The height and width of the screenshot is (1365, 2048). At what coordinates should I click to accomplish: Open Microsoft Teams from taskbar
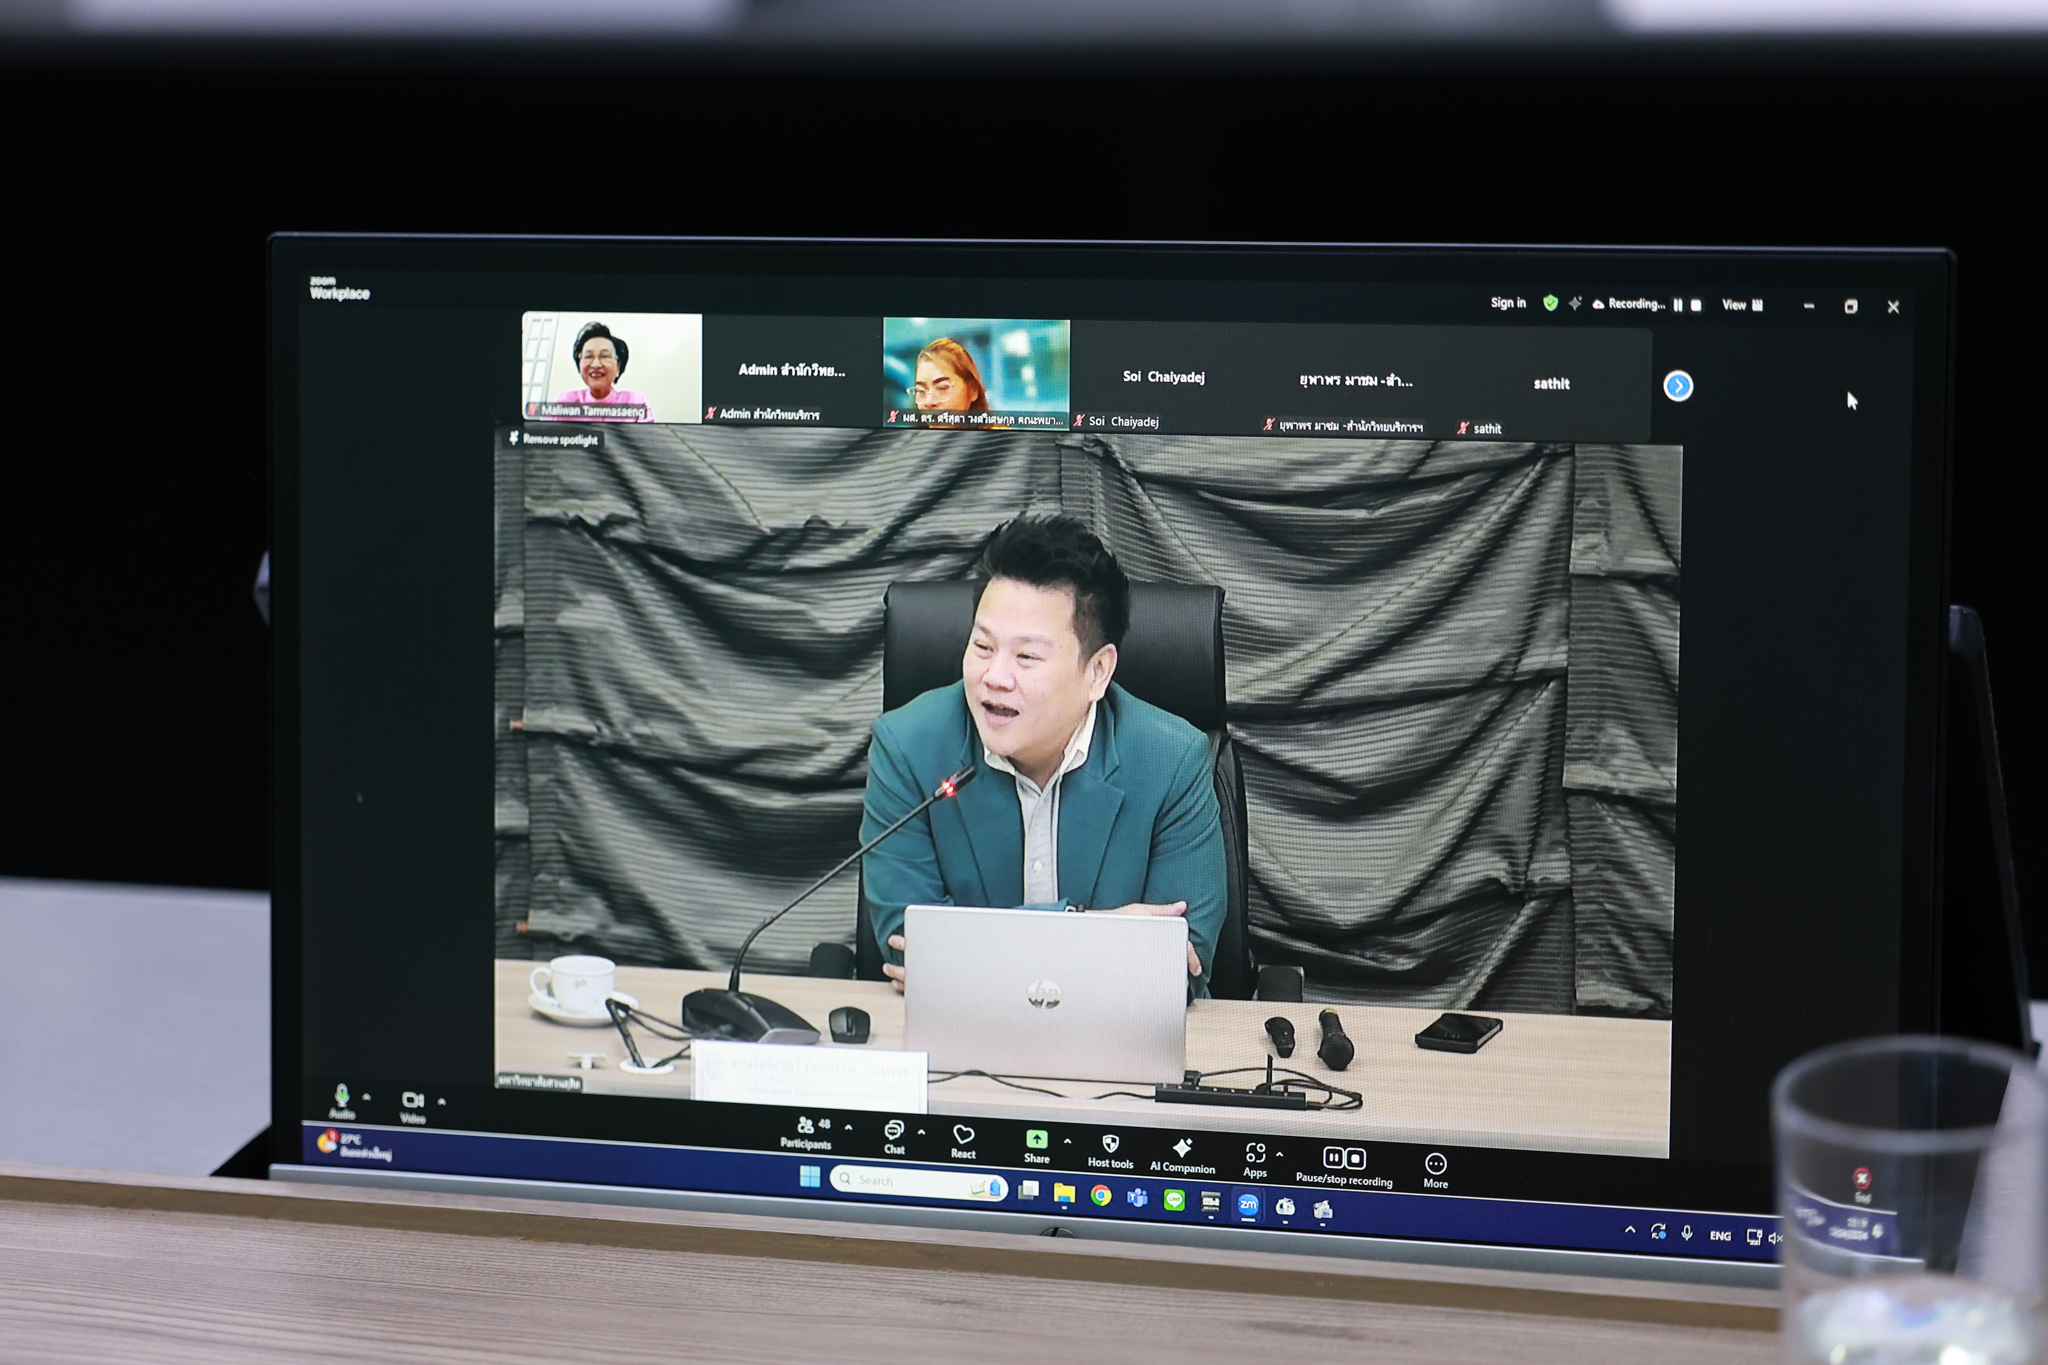coord(1137,1197)
